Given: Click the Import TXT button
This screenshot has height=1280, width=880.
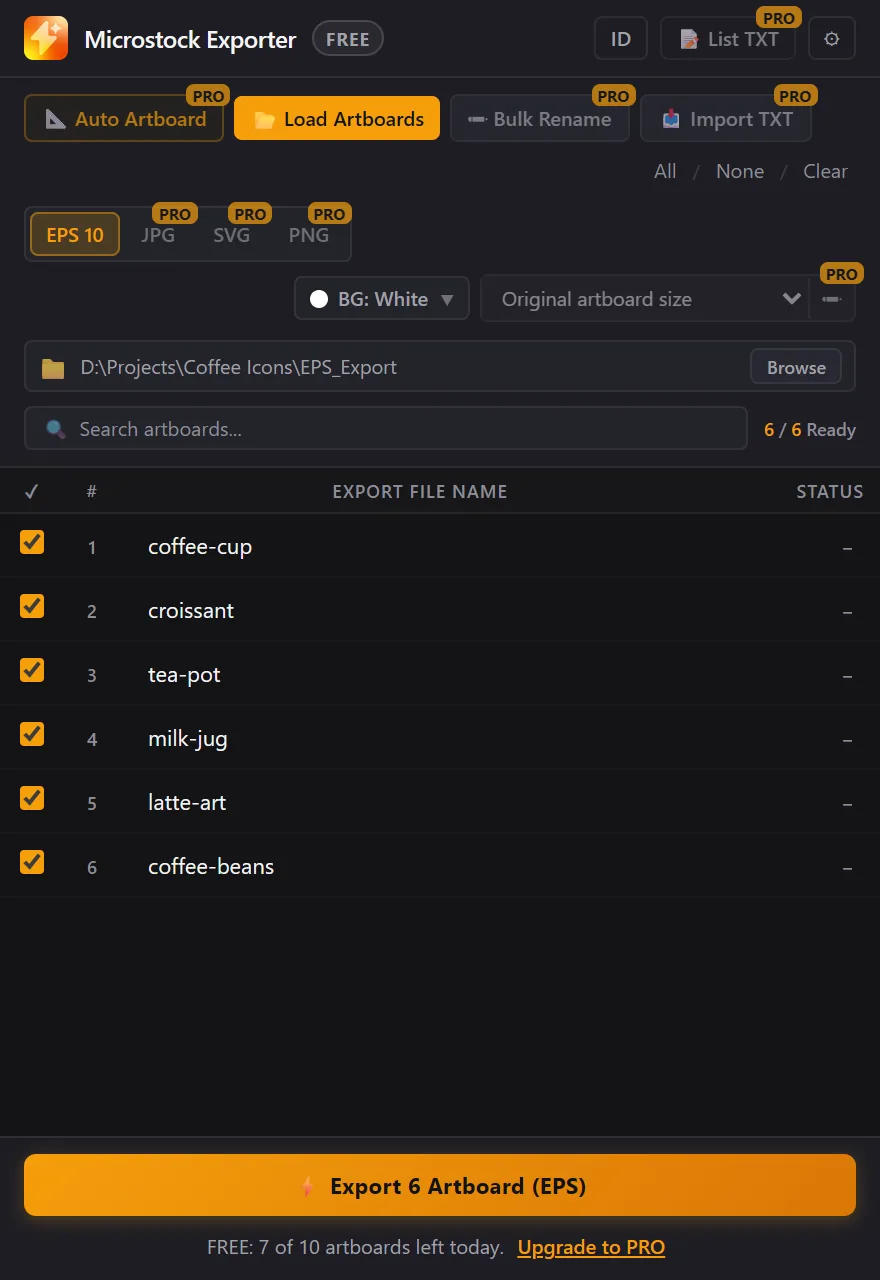Looking at the screenshot, I should click(726, 119).
